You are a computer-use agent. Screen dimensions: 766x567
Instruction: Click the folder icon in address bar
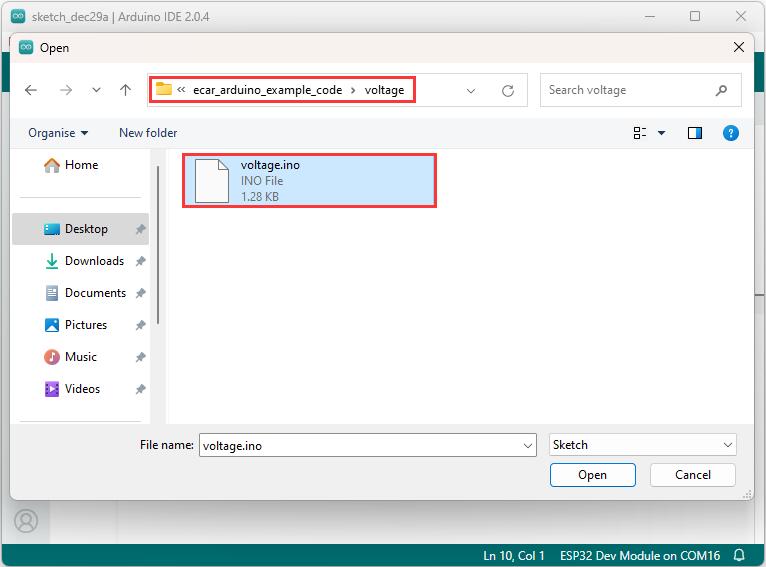coord(164,89)
